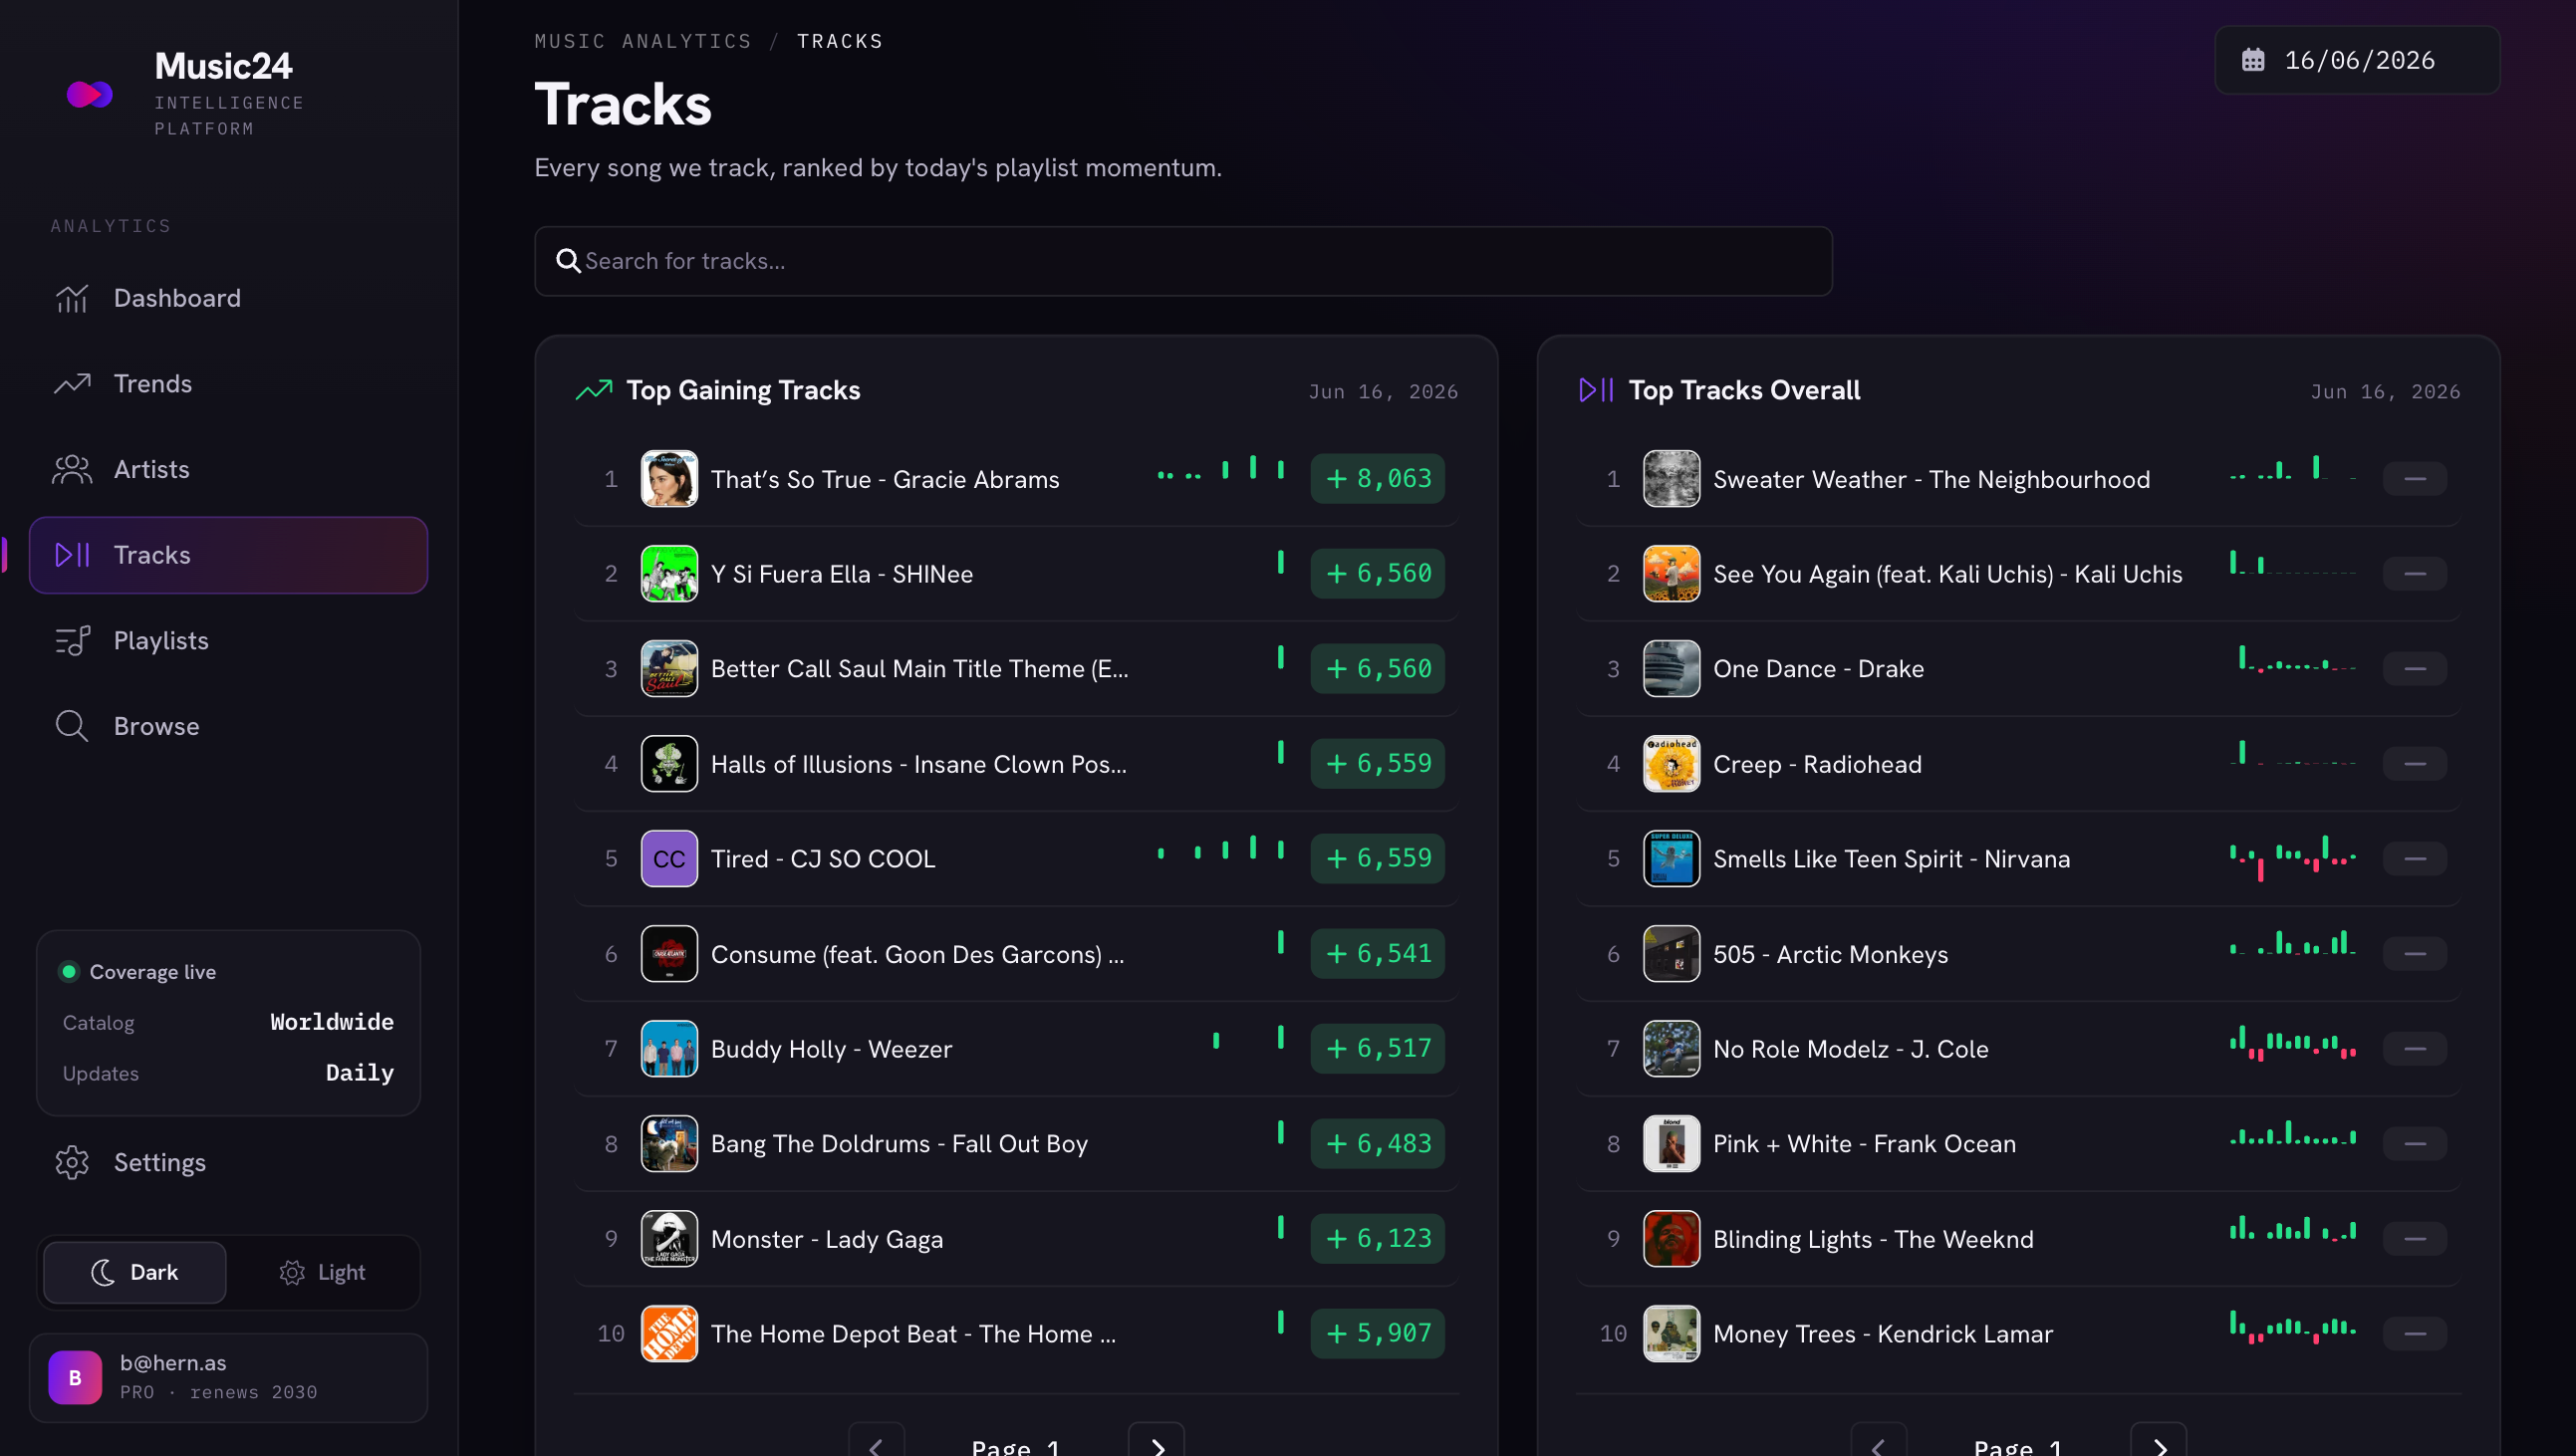2576x1456 pixels.
Task: Click the Tracks play-pause sidebar icon
Action: coord(72,555)
